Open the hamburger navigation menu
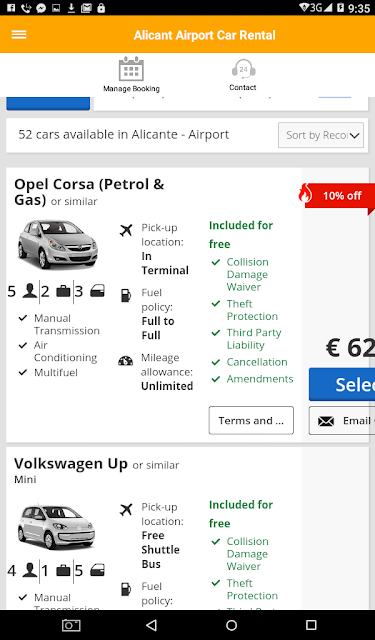Viewport: 375px width, 640px height. 19,34
